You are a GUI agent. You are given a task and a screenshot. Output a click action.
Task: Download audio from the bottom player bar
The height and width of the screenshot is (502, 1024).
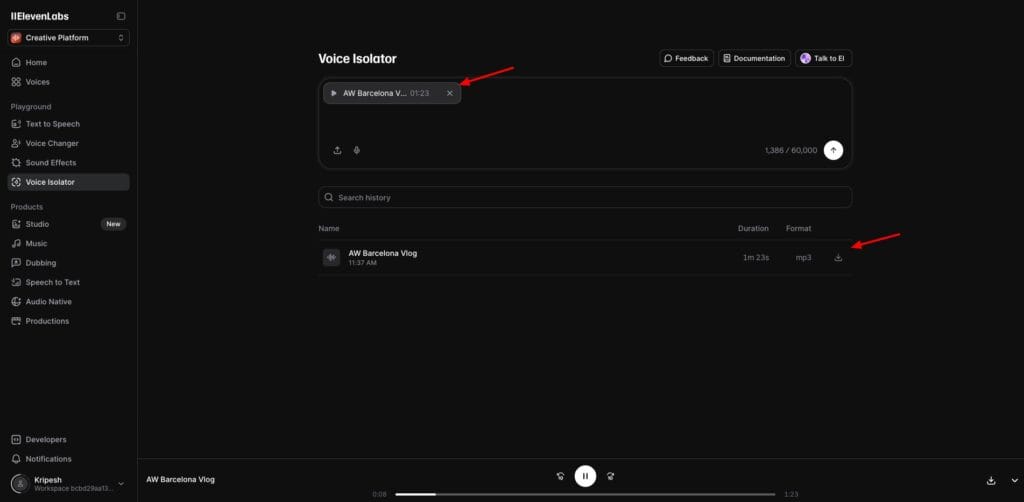(x=990, y=480)
